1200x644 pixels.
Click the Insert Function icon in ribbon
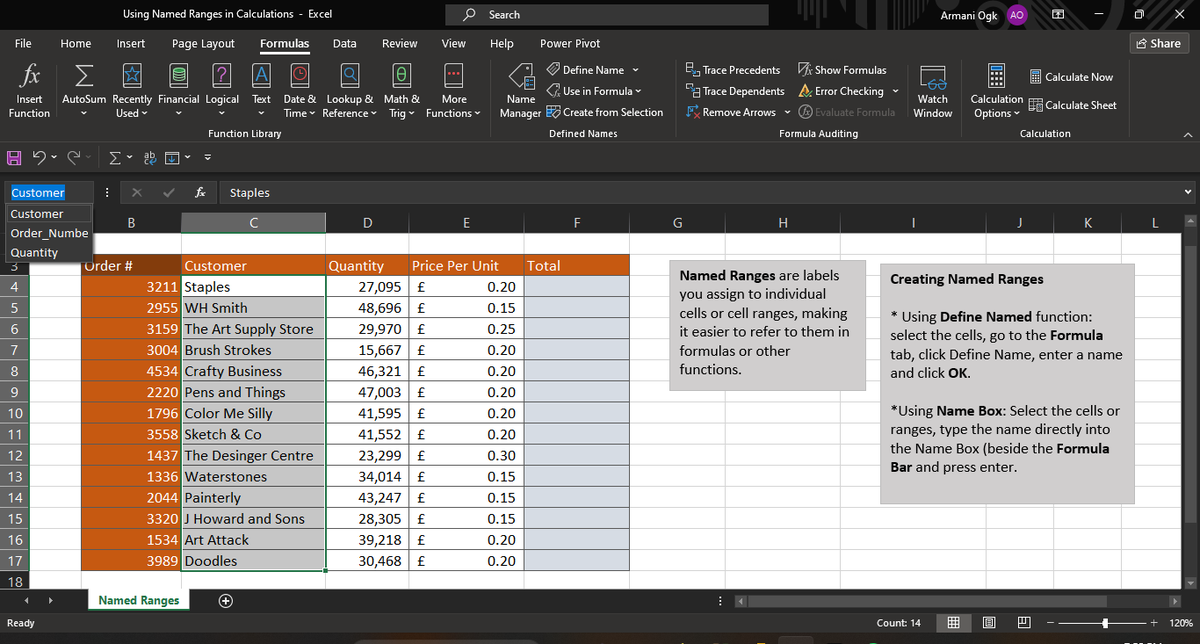point(29,75)
